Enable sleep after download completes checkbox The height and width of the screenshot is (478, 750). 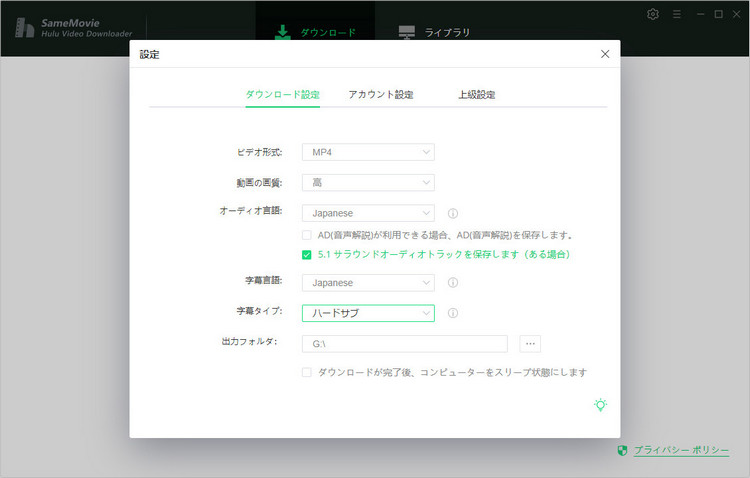pyautogui.click(x=307, y=372)
